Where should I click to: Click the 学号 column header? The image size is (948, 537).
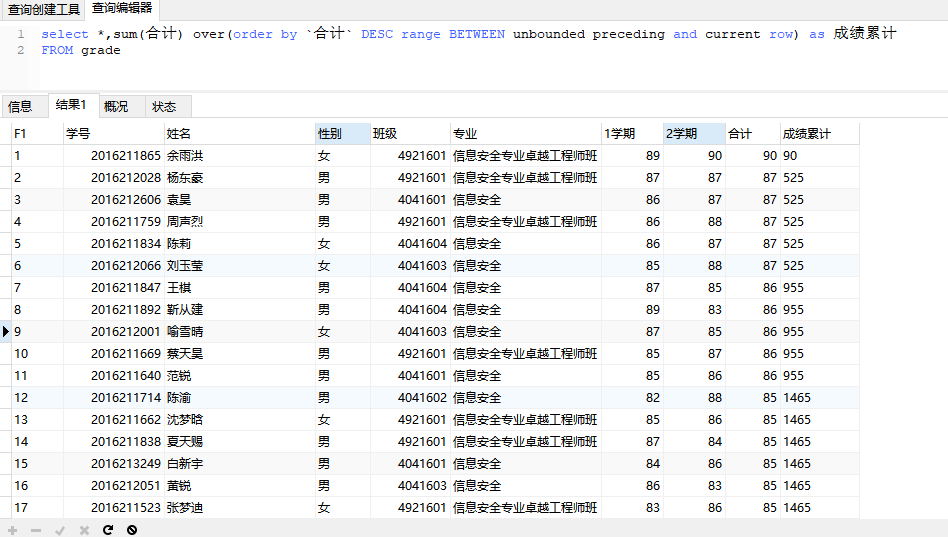[114, 134]
